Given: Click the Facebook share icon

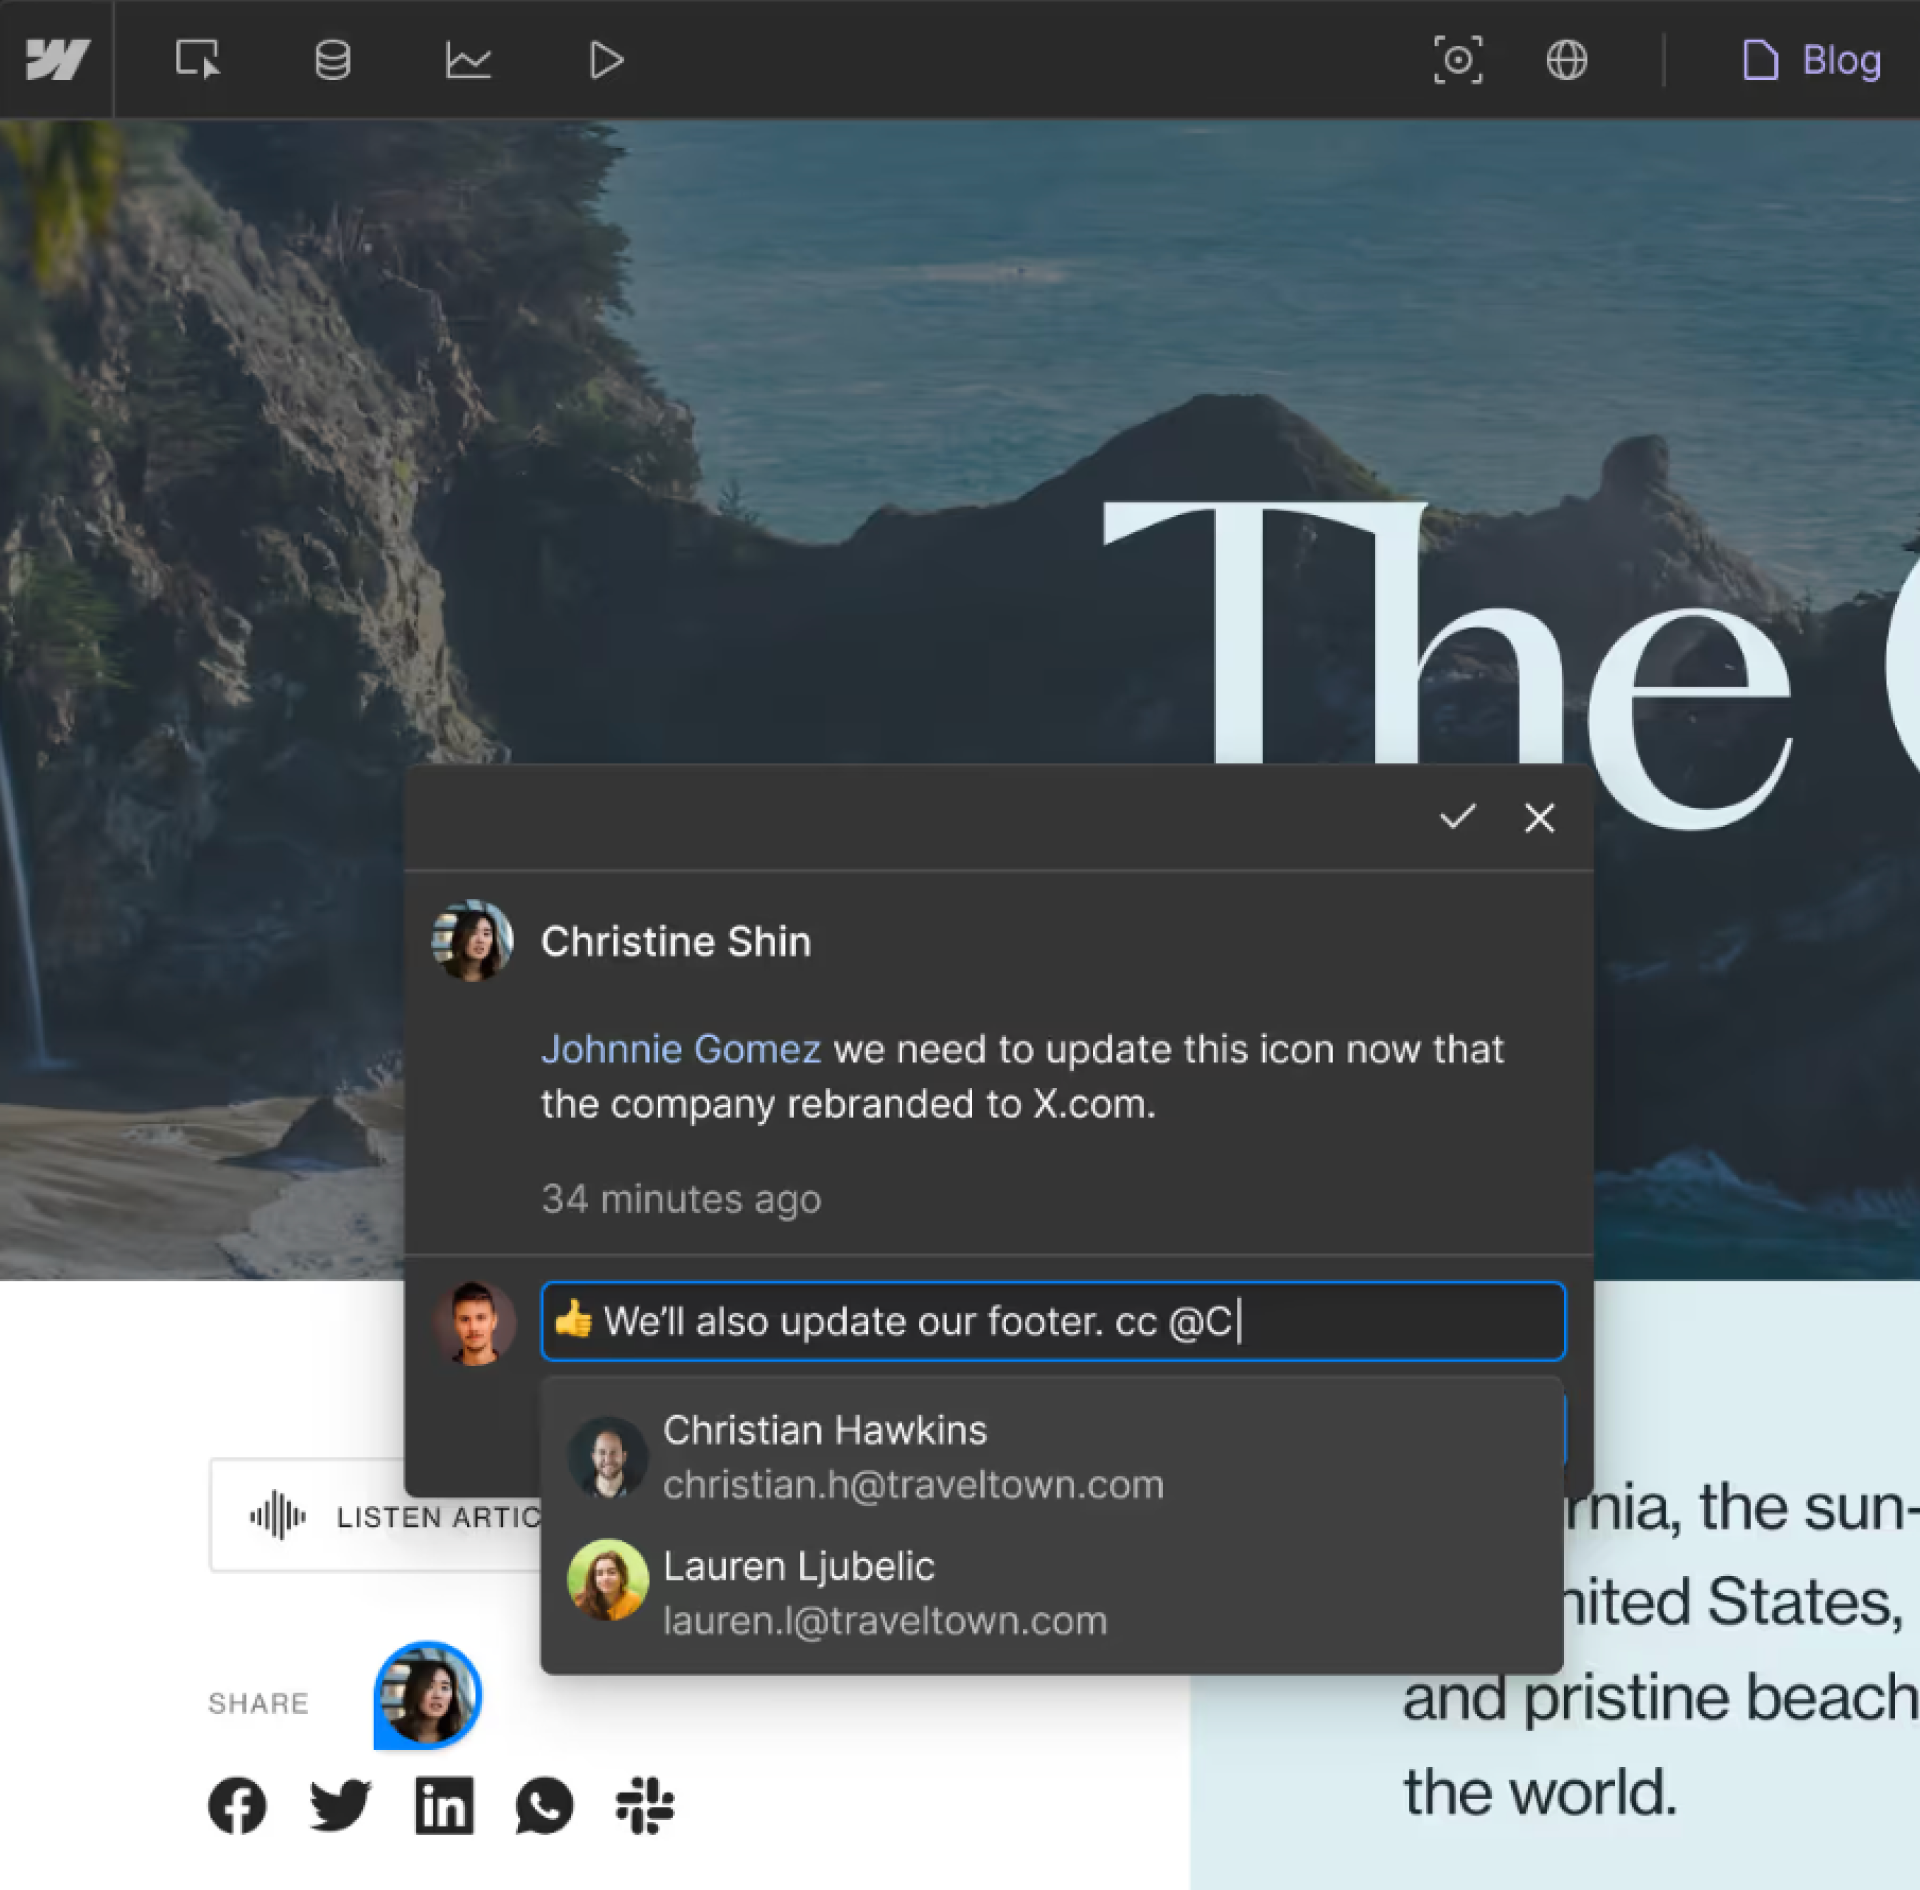Looking at the screenshot, I should [237, 1806].
